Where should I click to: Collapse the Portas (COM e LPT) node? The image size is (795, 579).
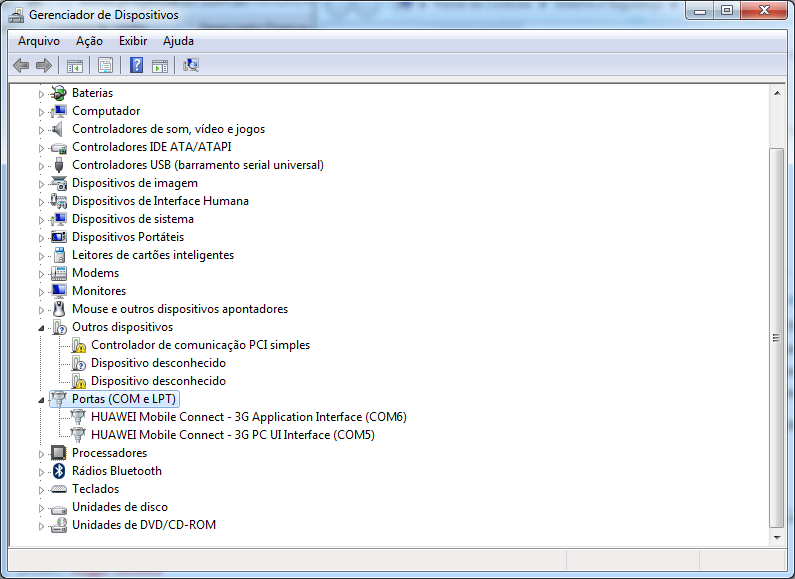coord(41,400)
